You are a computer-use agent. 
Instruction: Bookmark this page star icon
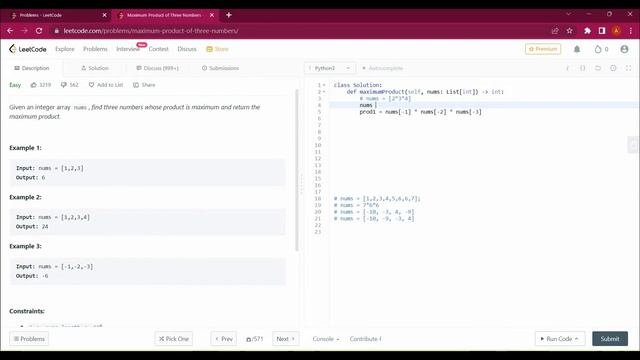point(569,31)
